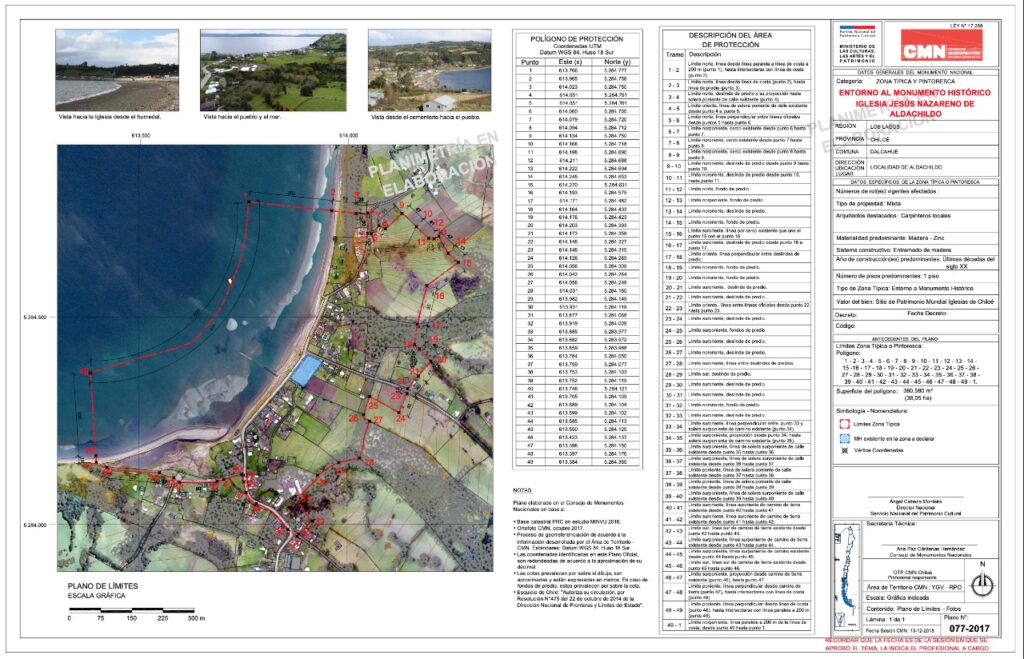Click the Vértice Coordenadas legend symbol
This screenshot has width=1024, height=659.
[842, 450]
